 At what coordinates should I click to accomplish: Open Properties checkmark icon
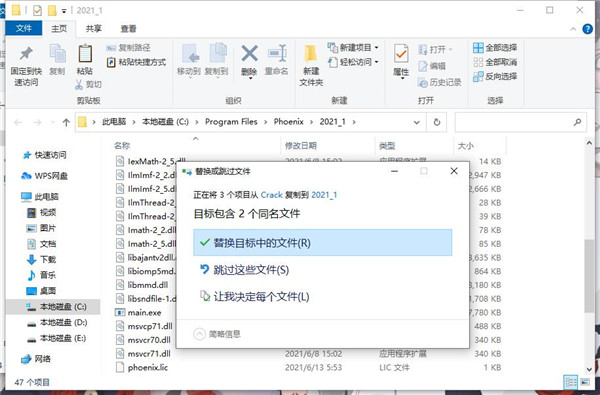click(401, 54)
